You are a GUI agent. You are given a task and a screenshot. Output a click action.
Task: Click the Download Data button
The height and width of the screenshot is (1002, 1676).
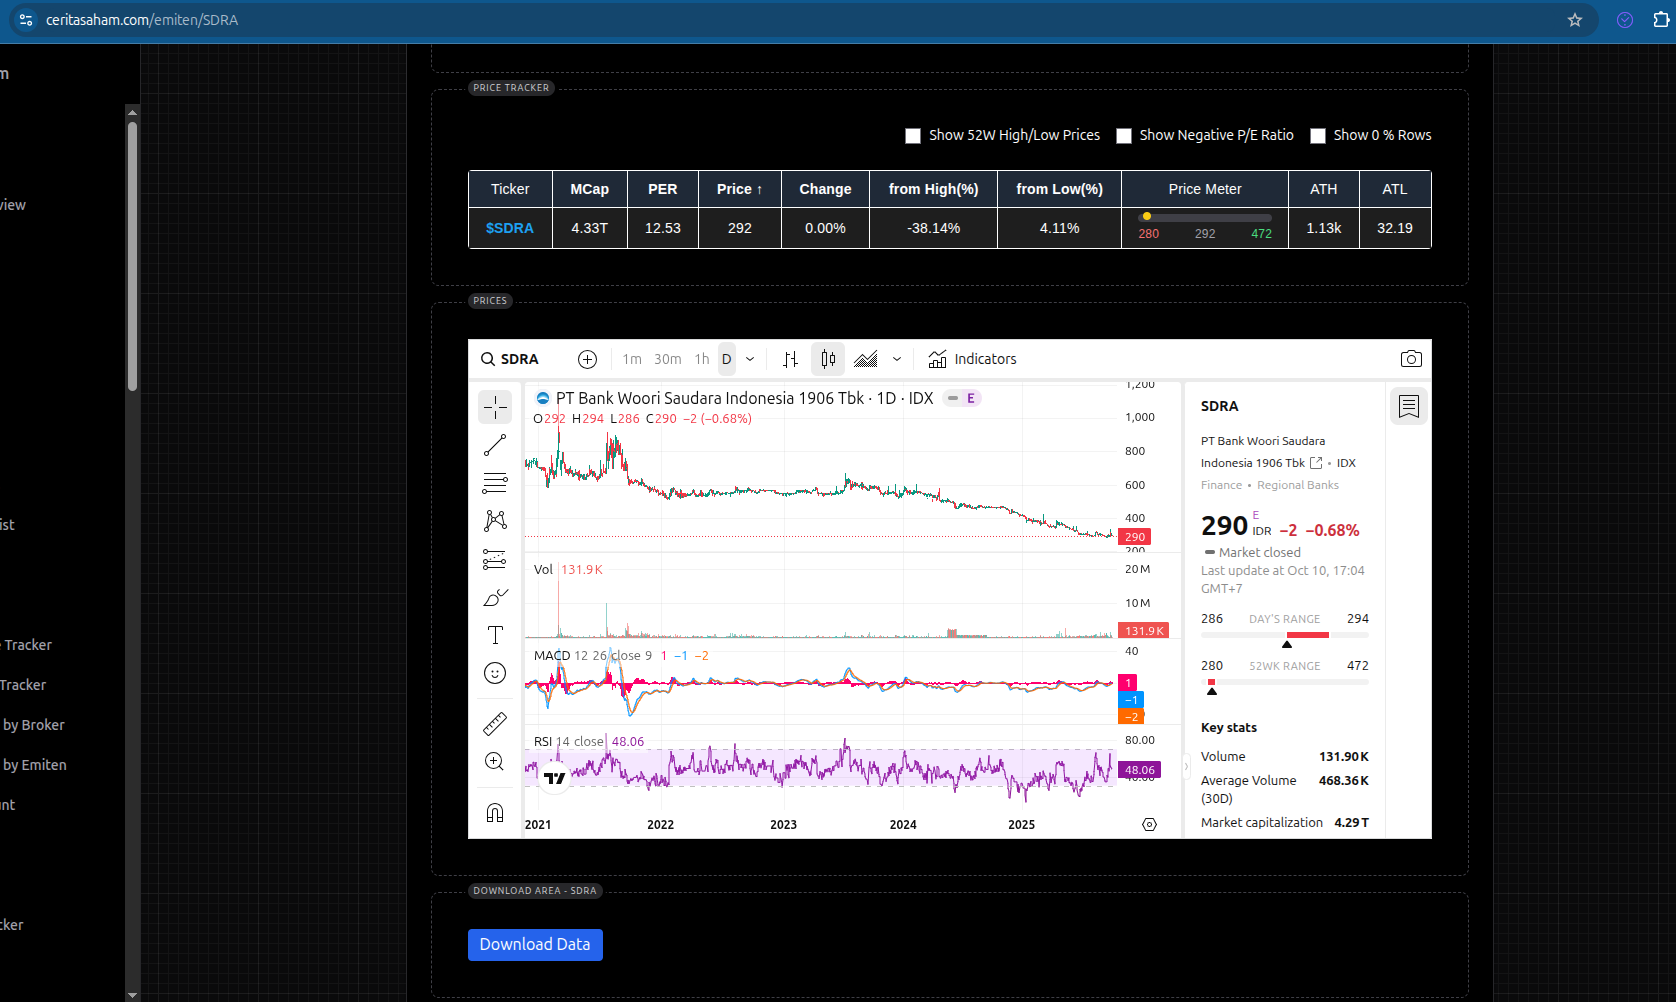(535, 945)
